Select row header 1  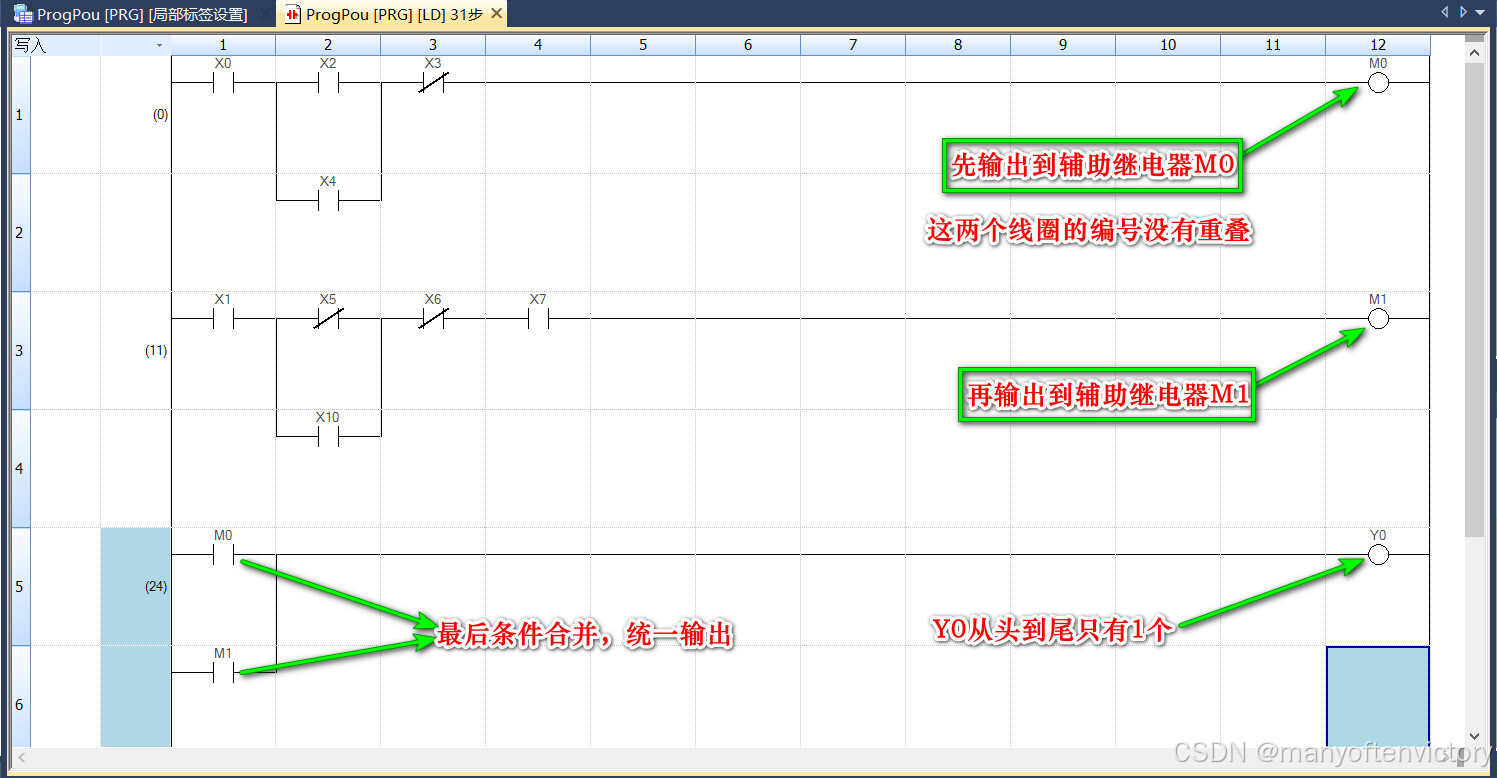coord(20,115)
